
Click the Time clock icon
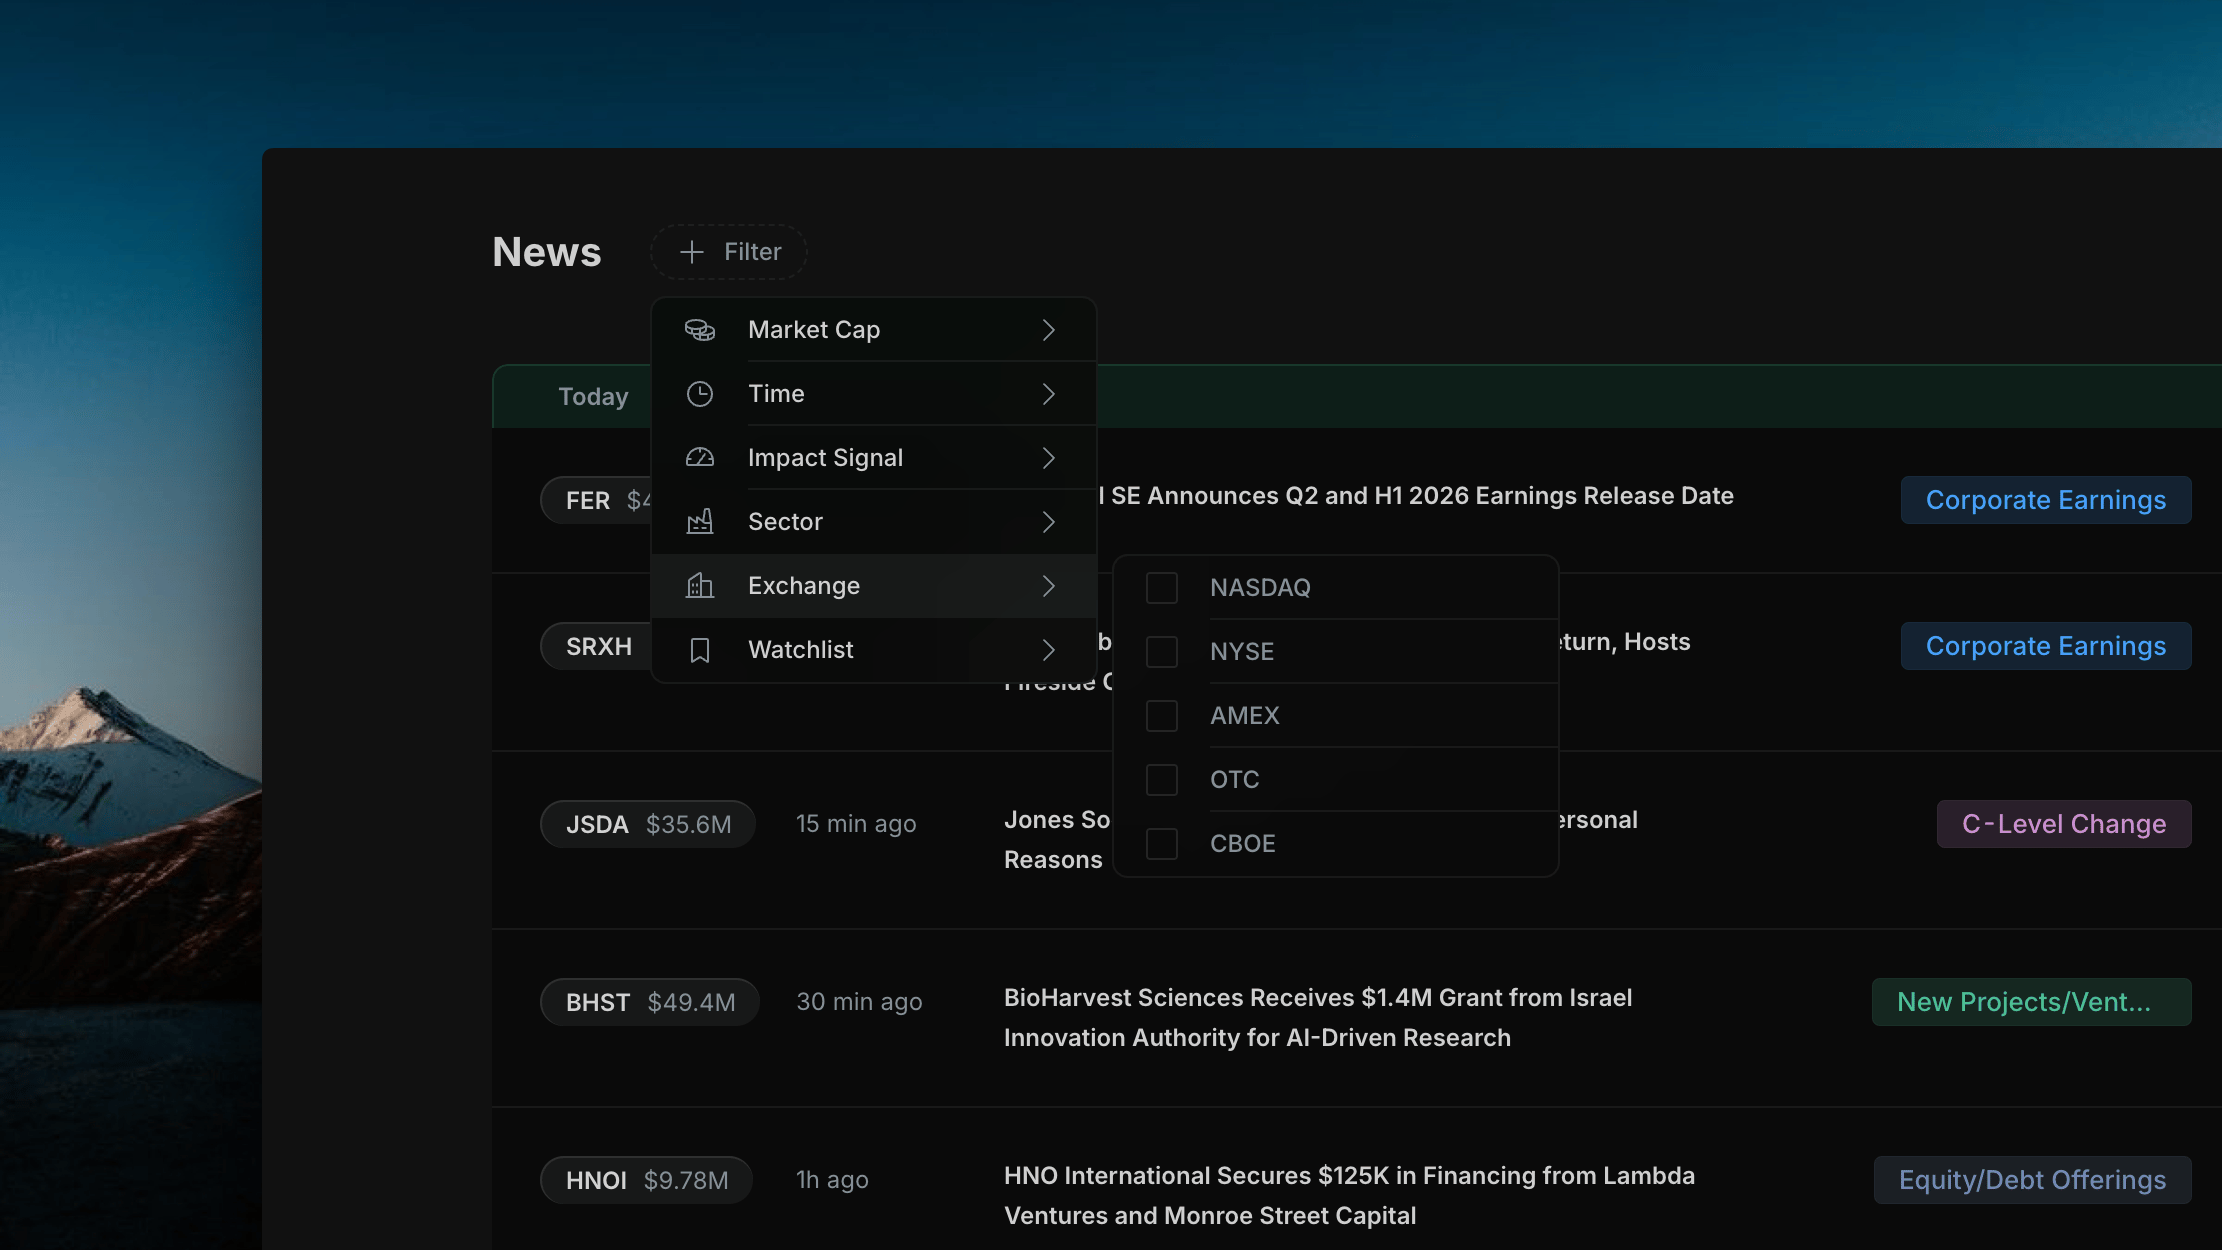[700, 394]
